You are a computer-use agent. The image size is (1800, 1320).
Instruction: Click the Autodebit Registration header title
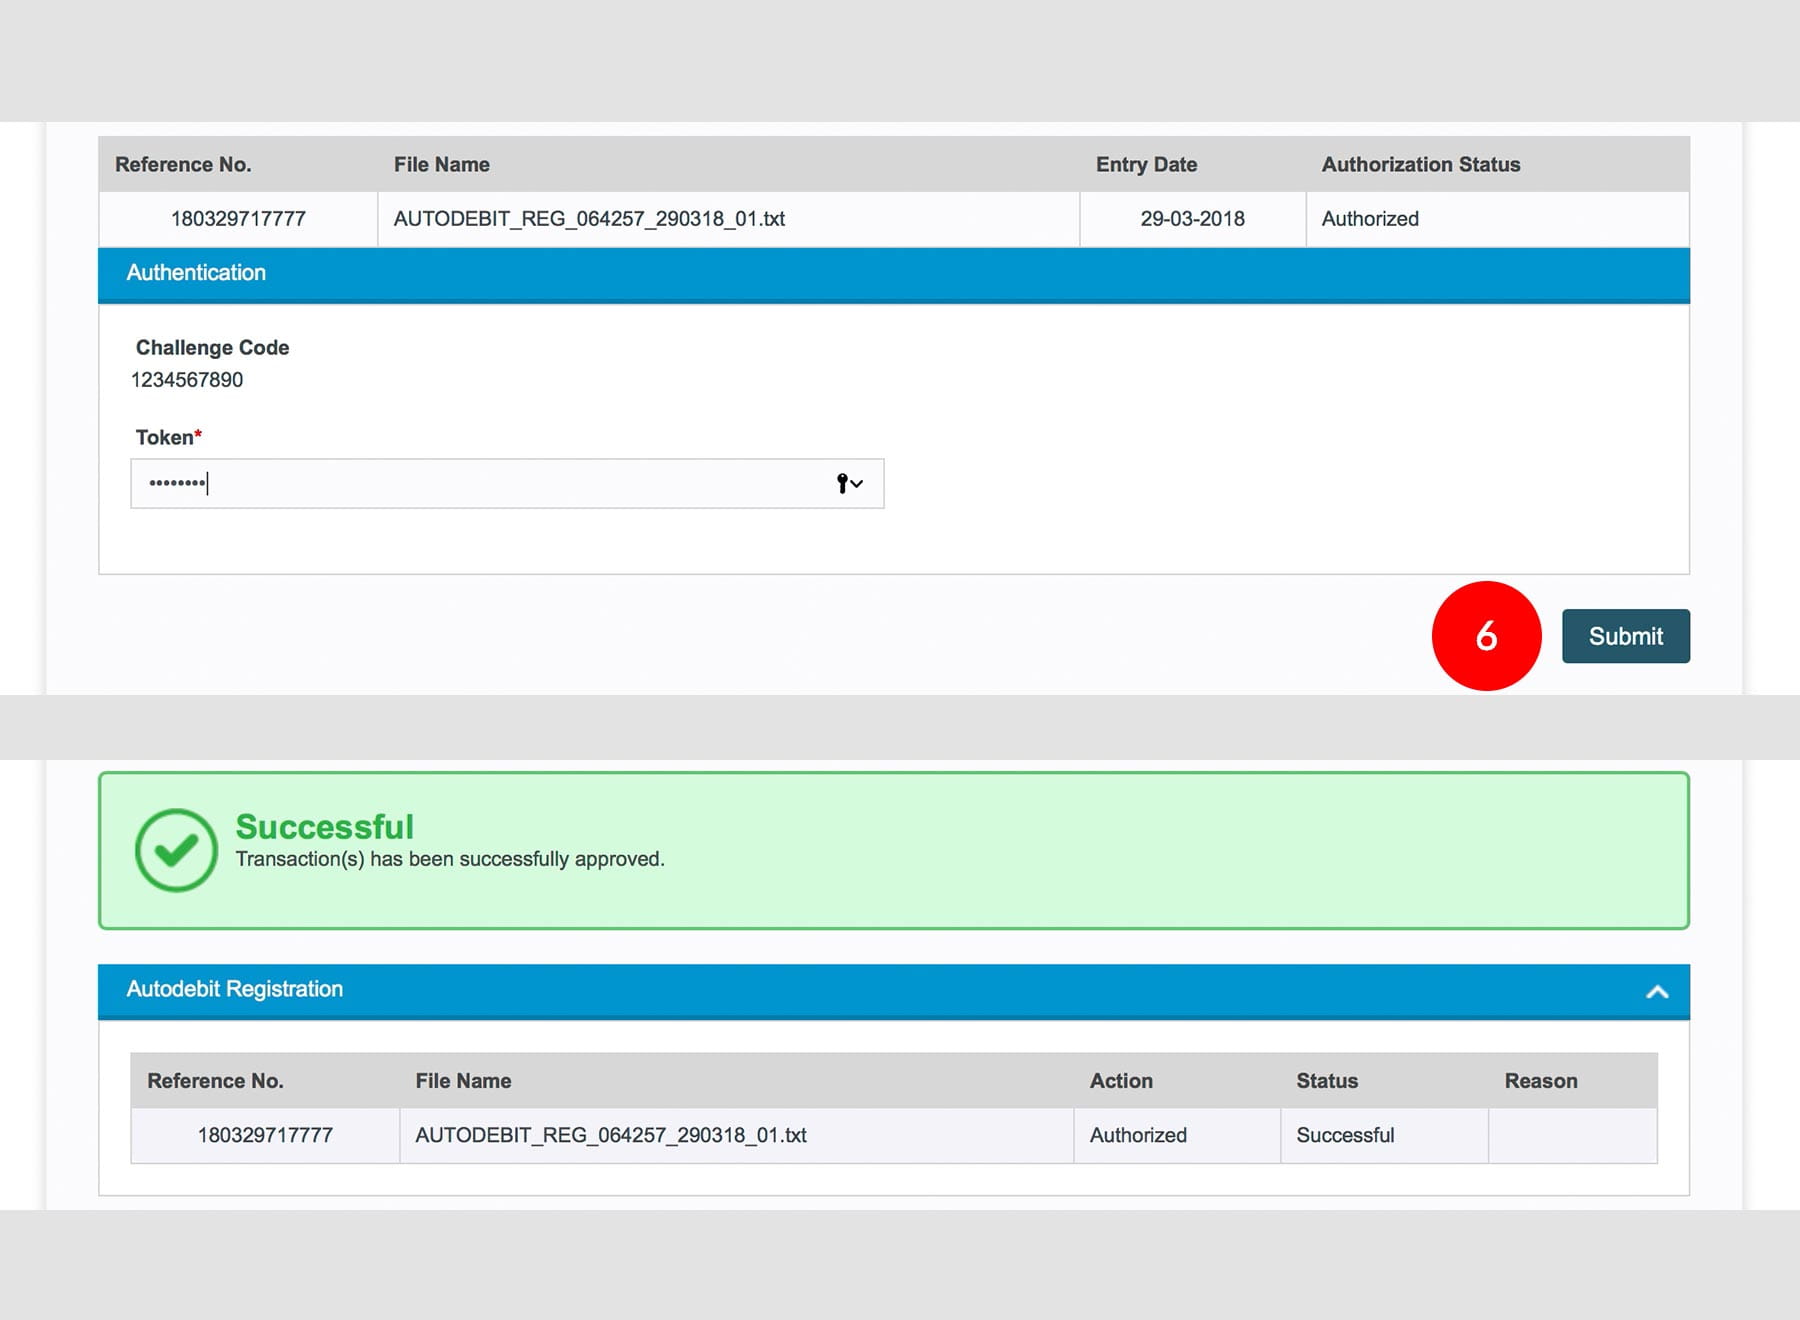click(235, 989)
